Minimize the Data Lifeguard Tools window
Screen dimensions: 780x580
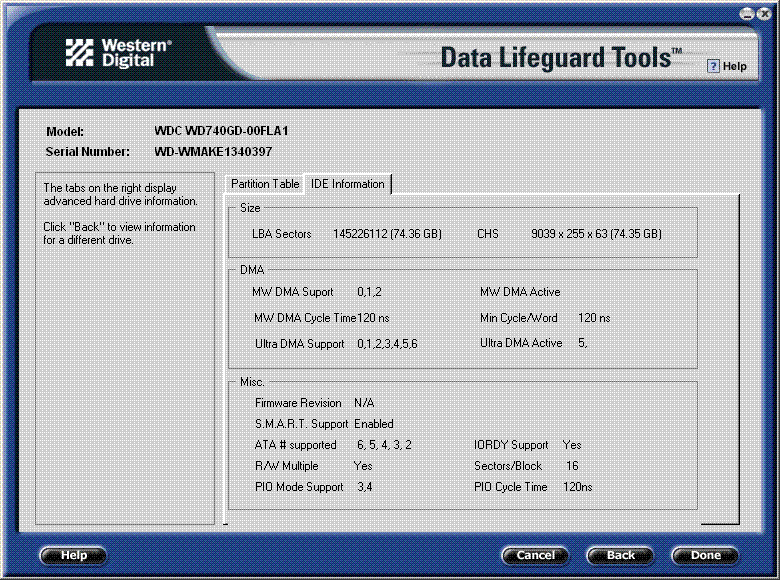pyautogui.click(x=747, y=14)
